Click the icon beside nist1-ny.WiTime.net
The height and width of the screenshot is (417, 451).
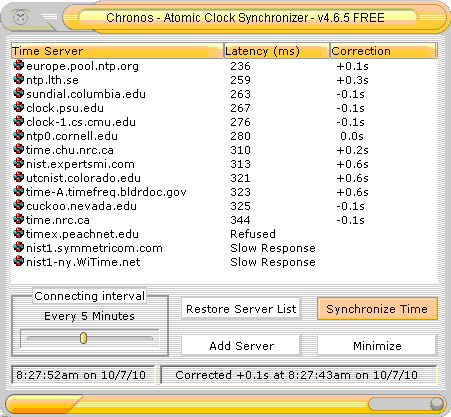pyautogui.click(x=19, y=261)
